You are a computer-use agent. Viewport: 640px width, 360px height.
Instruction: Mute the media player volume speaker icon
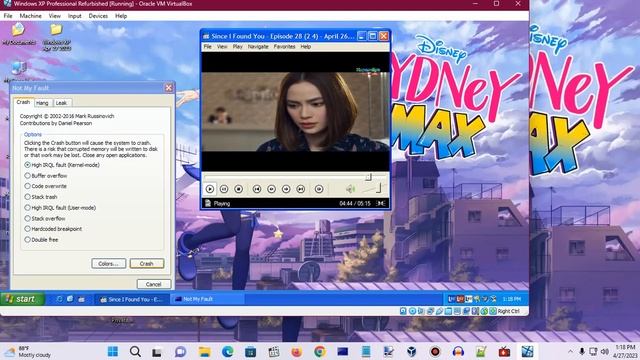click(350, 189)
